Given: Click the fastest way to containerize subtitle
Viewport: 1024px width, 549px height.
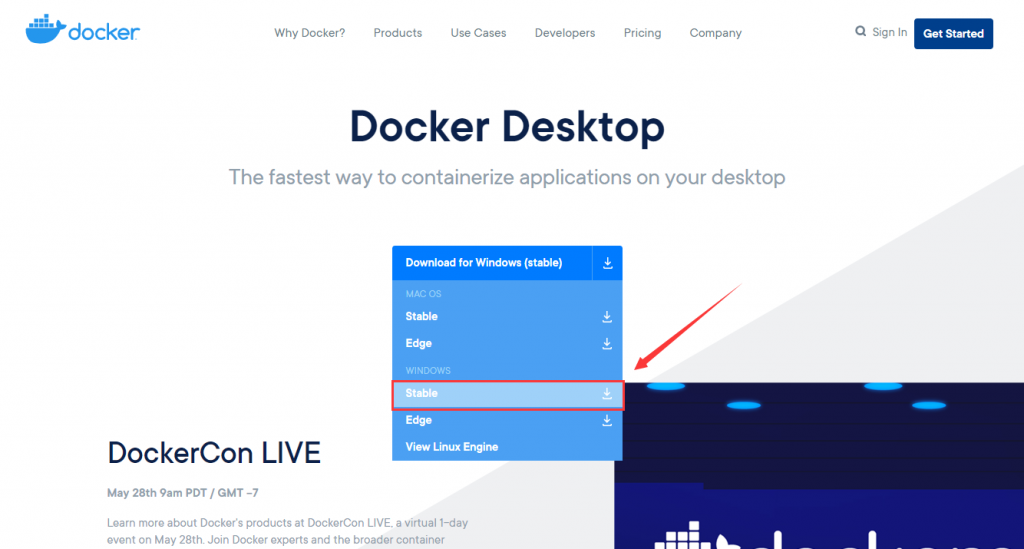Looking at the screenshot, I should pos(507,177).
